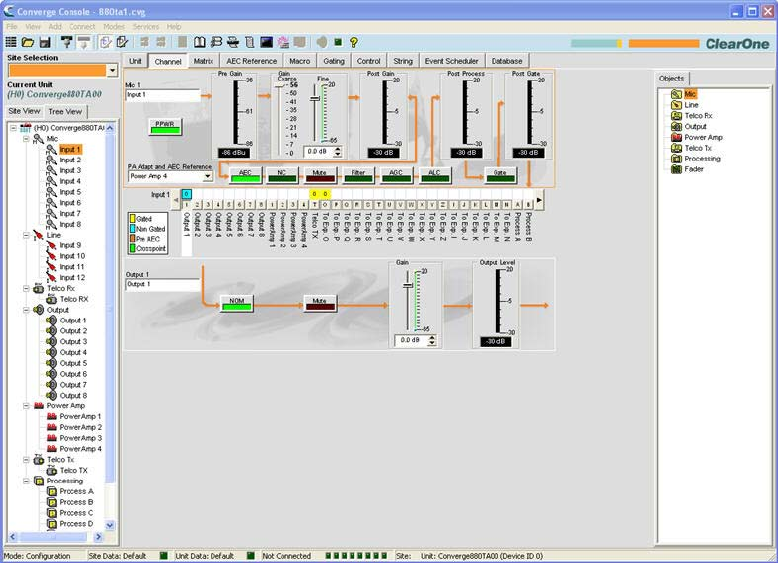The height and width of the screenshot is (563, 778).
Task: Click the save floppy disk toolbar icon
Action: click(44, 42)
